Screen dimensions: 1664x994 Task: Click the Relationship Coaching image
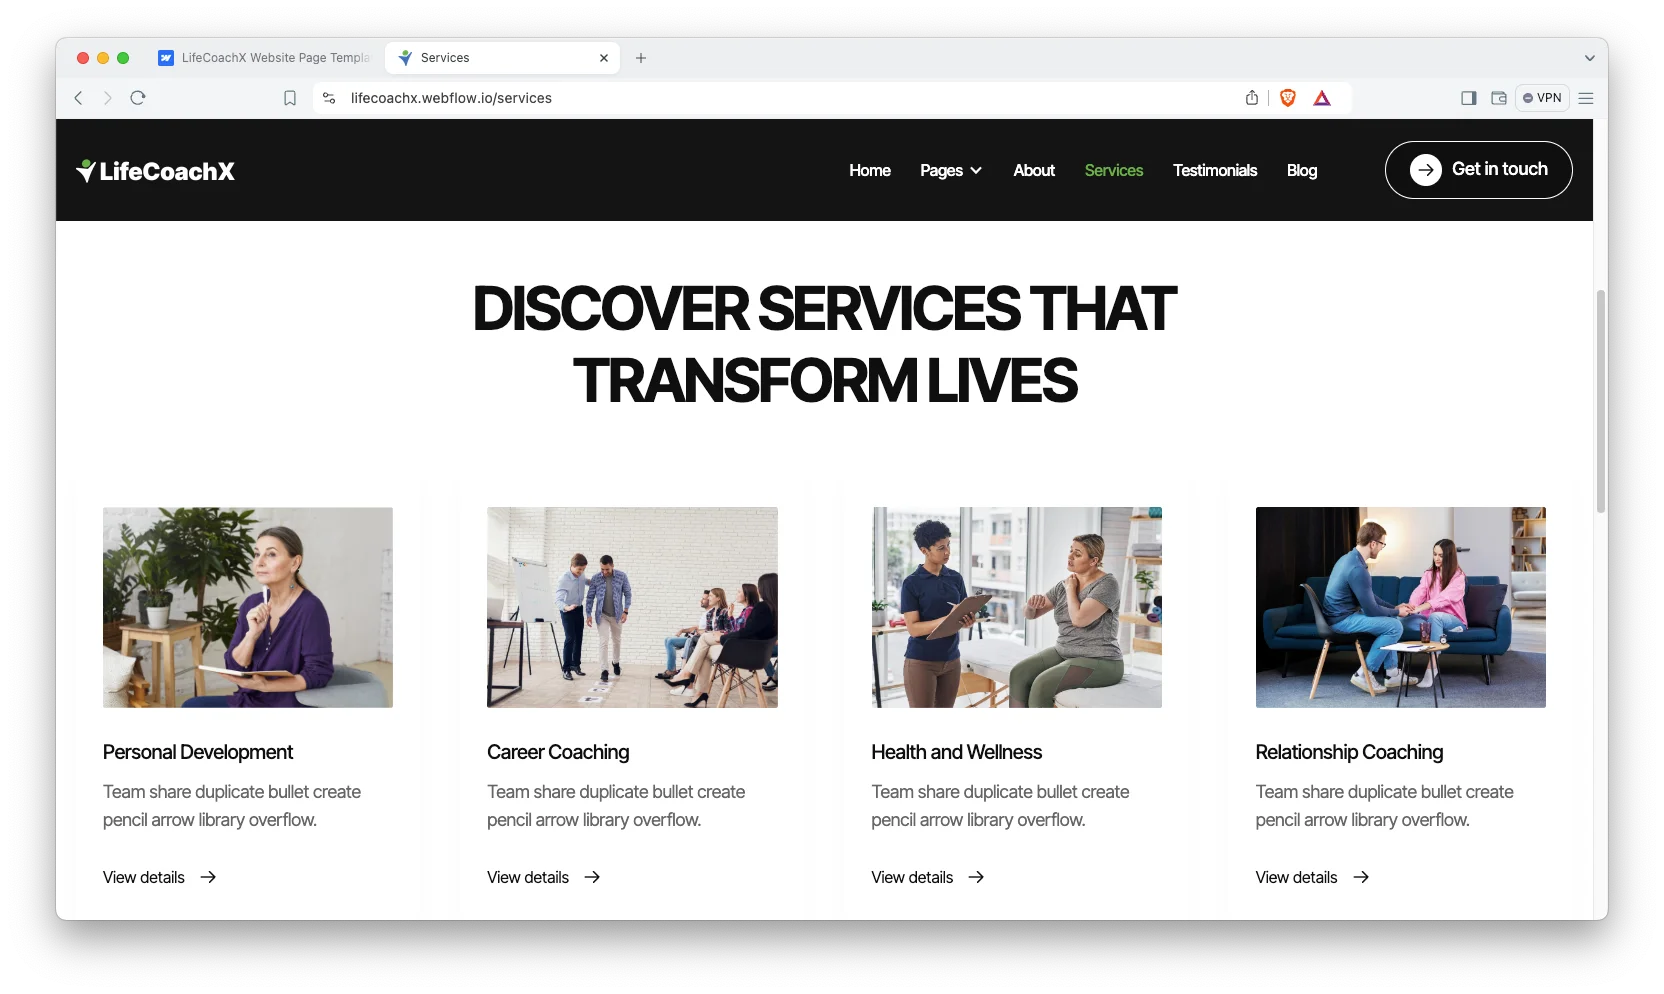click(x=1400, y=607)
